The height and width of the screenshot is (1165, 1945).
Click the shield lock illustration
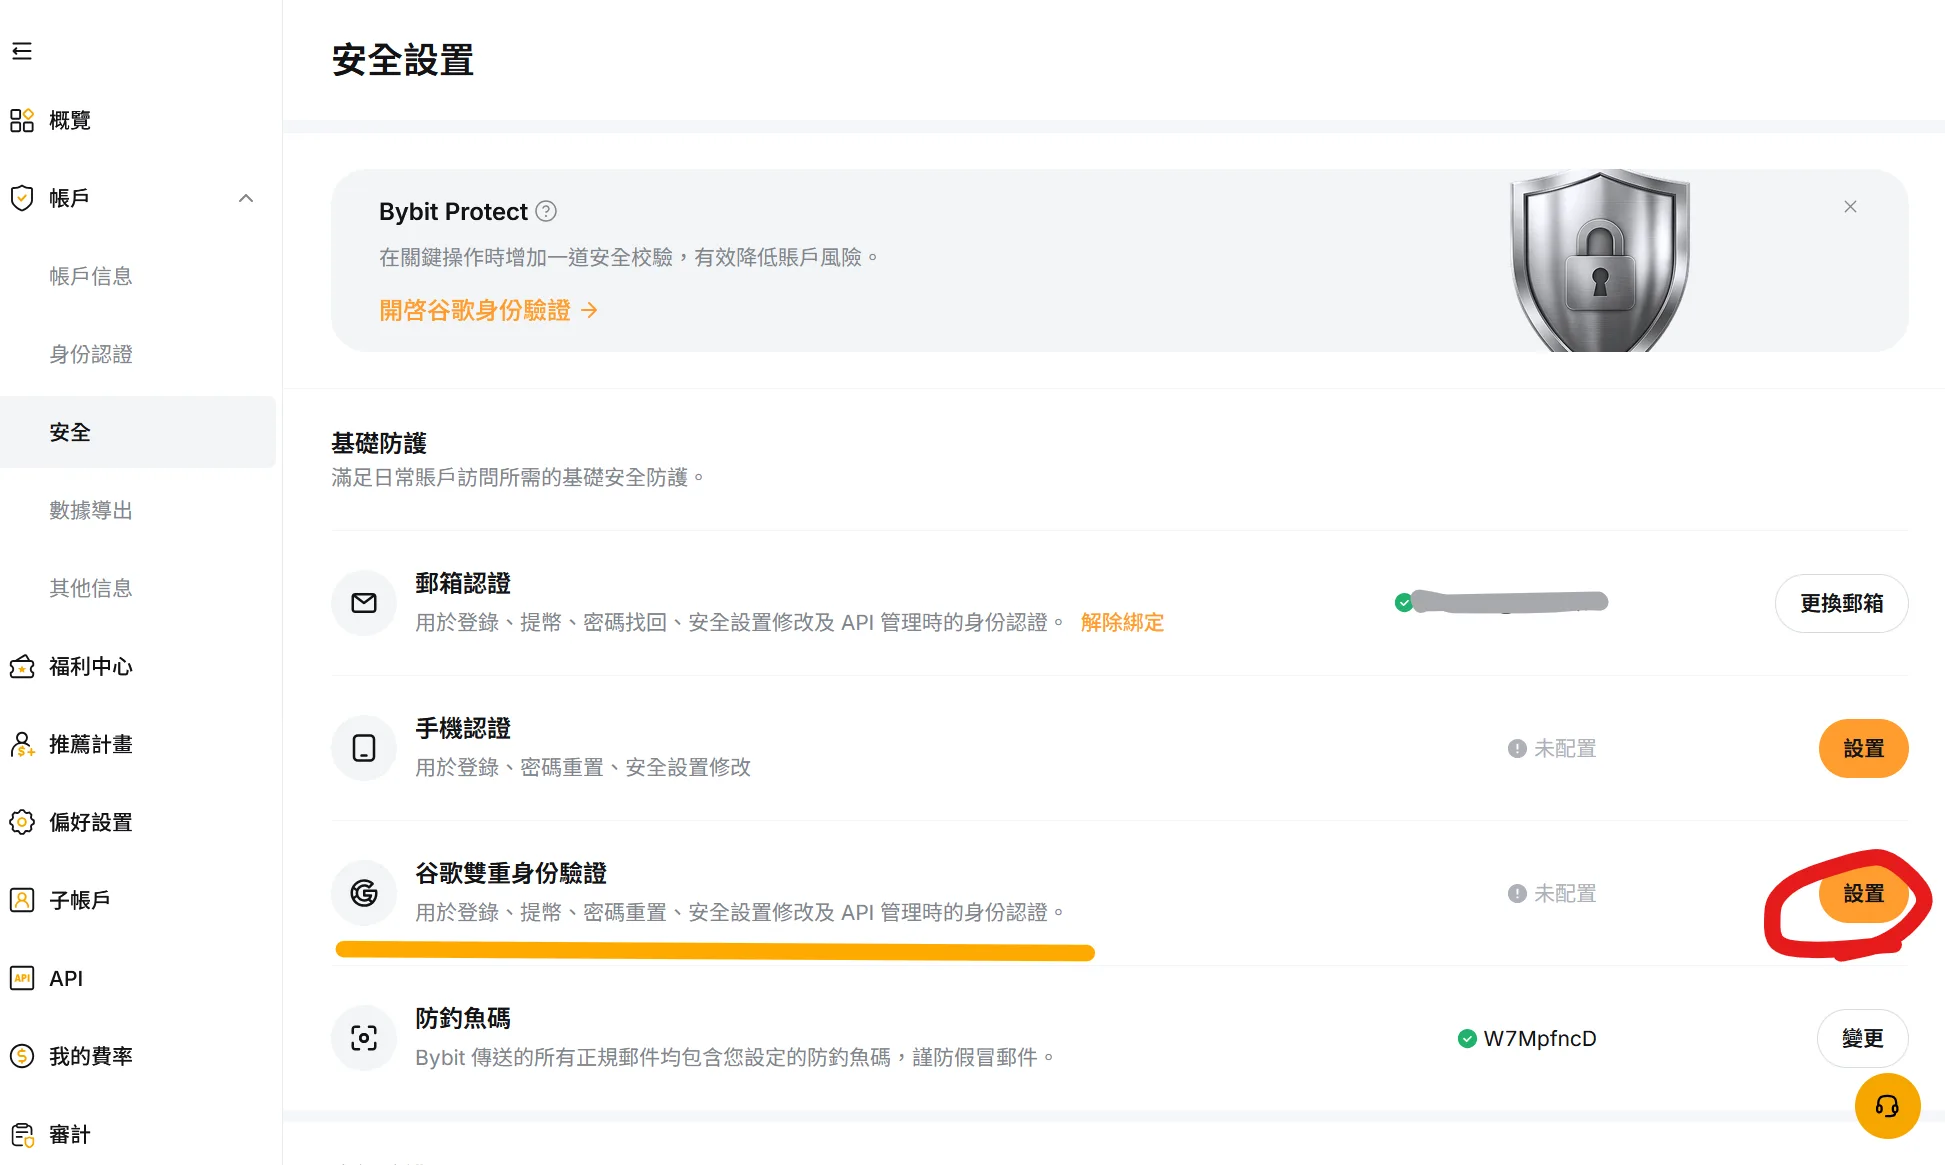click(x=1600, y=261)
